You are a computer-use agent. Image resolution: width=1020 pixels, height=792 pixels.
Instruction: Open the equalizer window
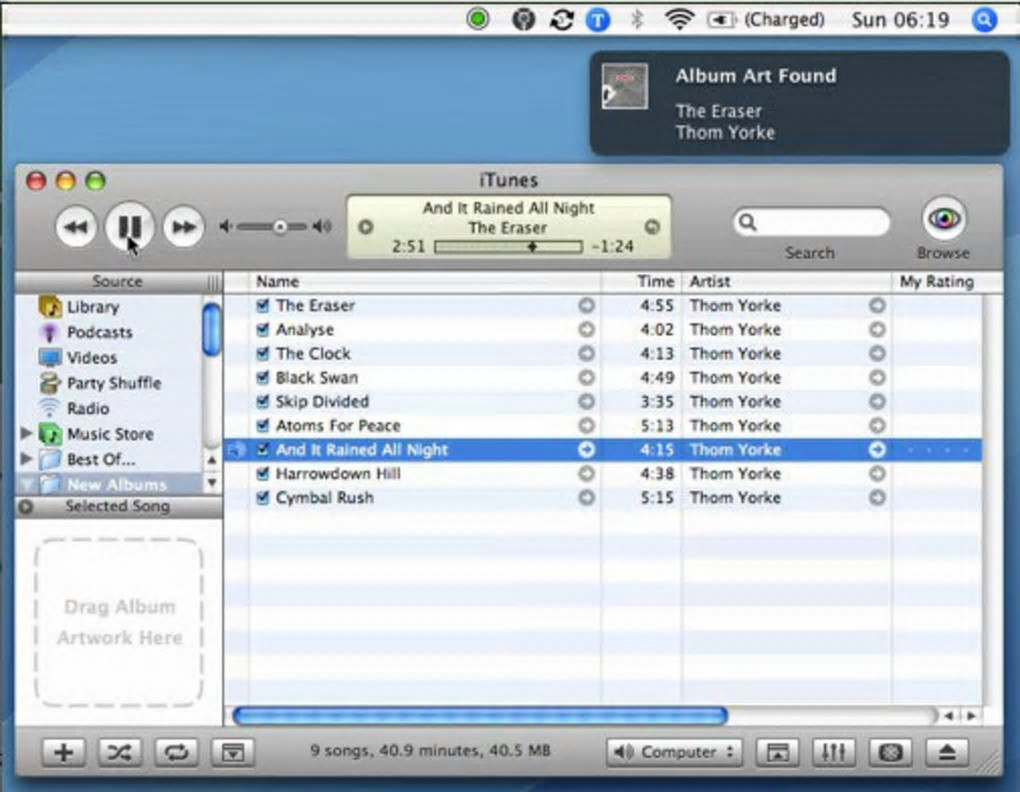834,752
